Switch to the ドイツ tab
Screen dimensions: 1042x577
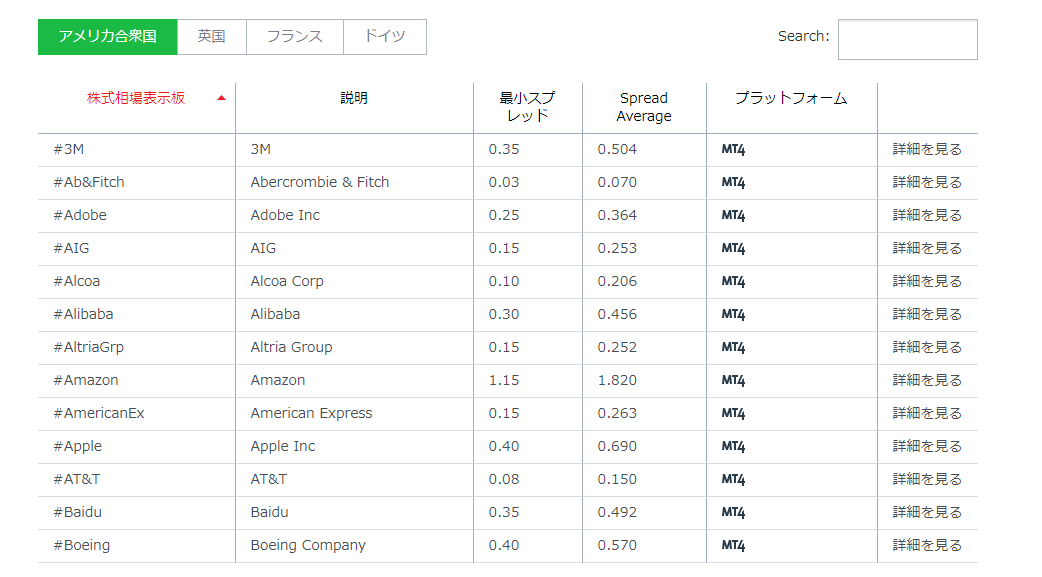pos(385,37)
